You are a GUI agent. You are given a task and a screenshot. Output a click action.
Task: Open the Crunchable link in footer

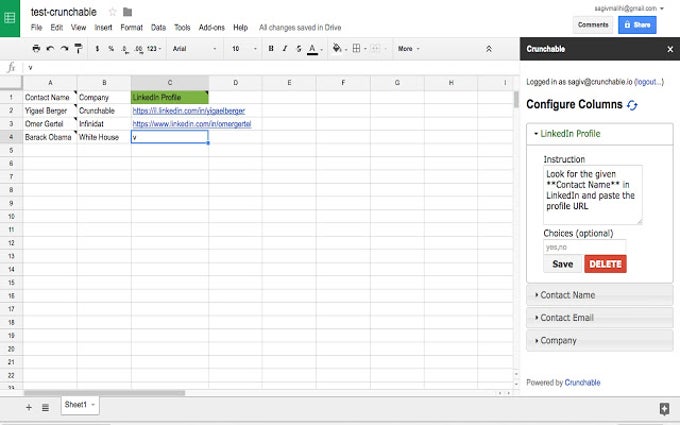[582, 382]
